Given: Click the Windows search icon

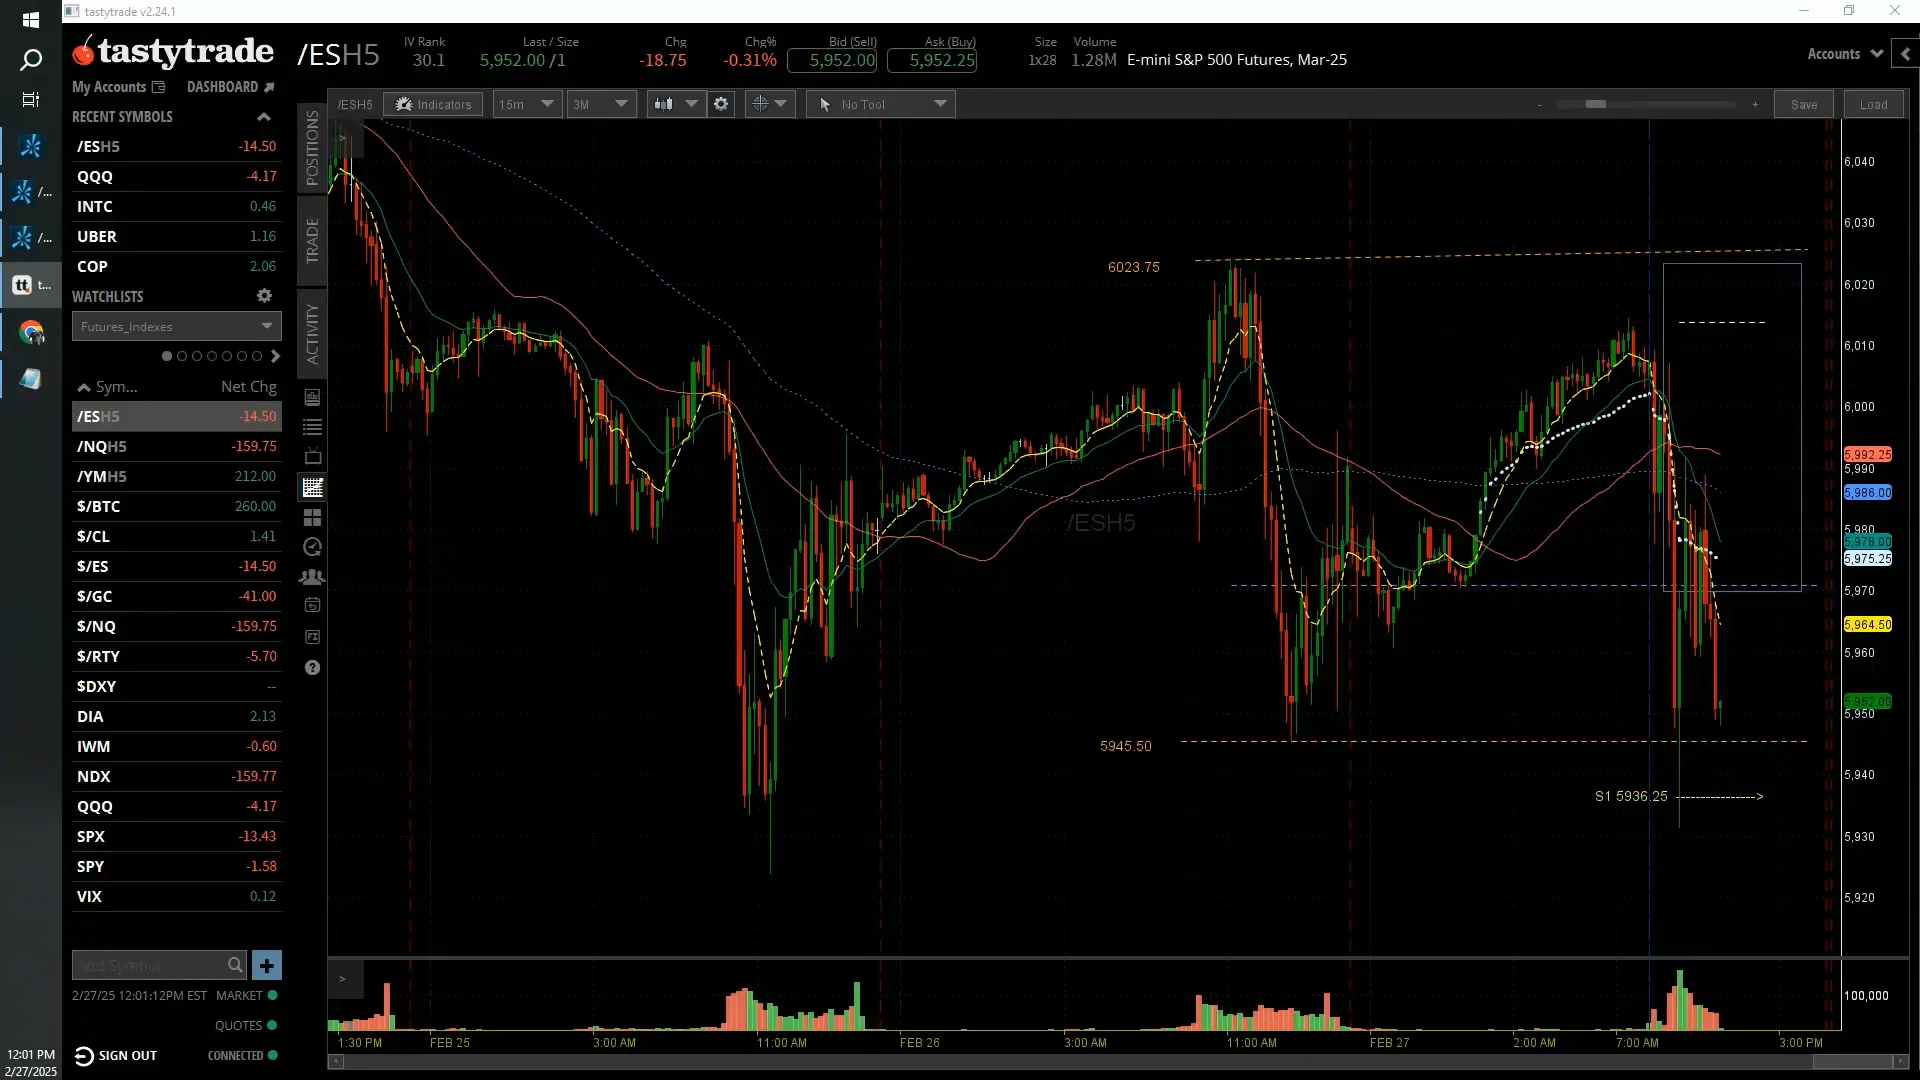Looking at the screenshot, I should click(30, 60).
